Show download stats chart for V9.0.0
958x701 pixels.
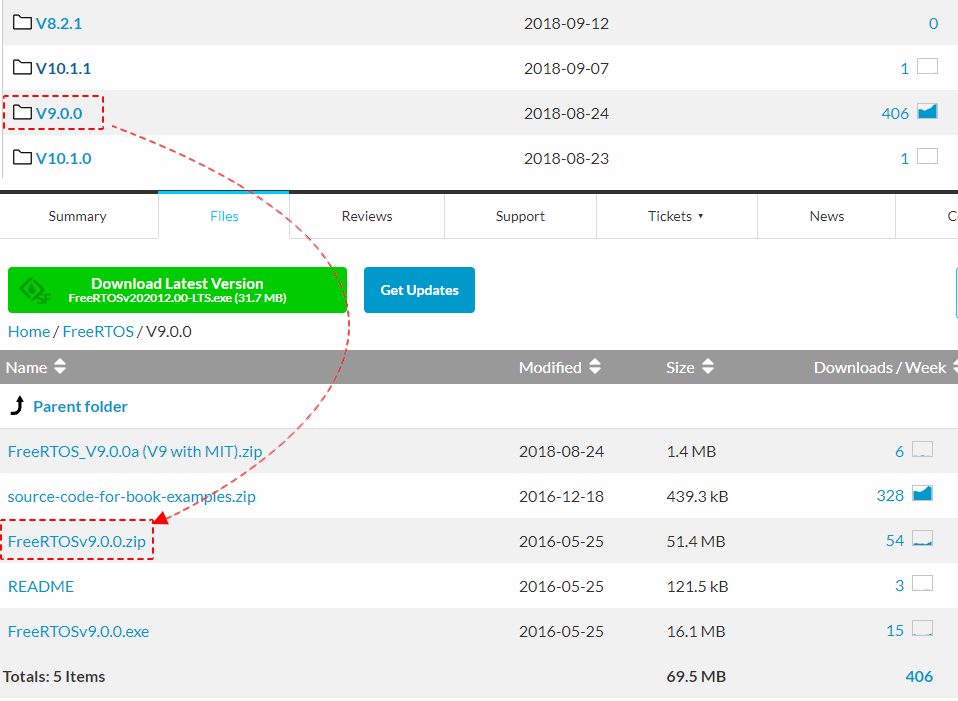pyautogui.click(x=927, y=111)
